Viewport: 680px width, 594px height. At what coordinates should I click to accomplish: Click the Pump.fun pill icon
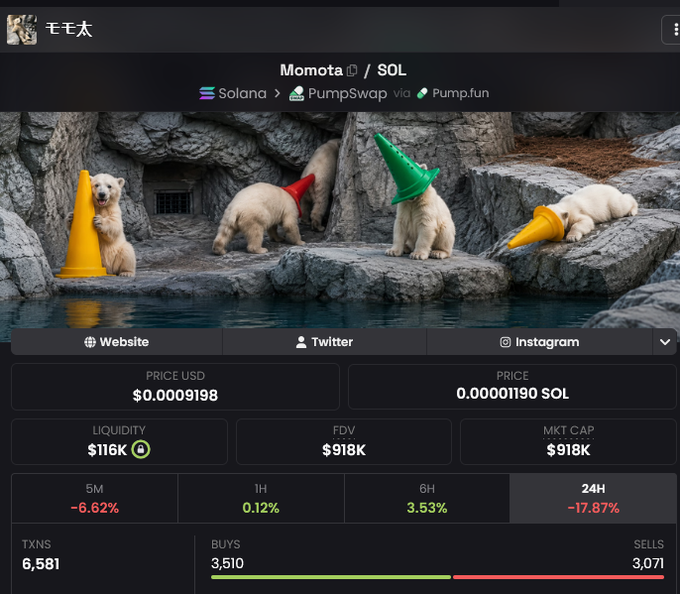tap(422, 93)
